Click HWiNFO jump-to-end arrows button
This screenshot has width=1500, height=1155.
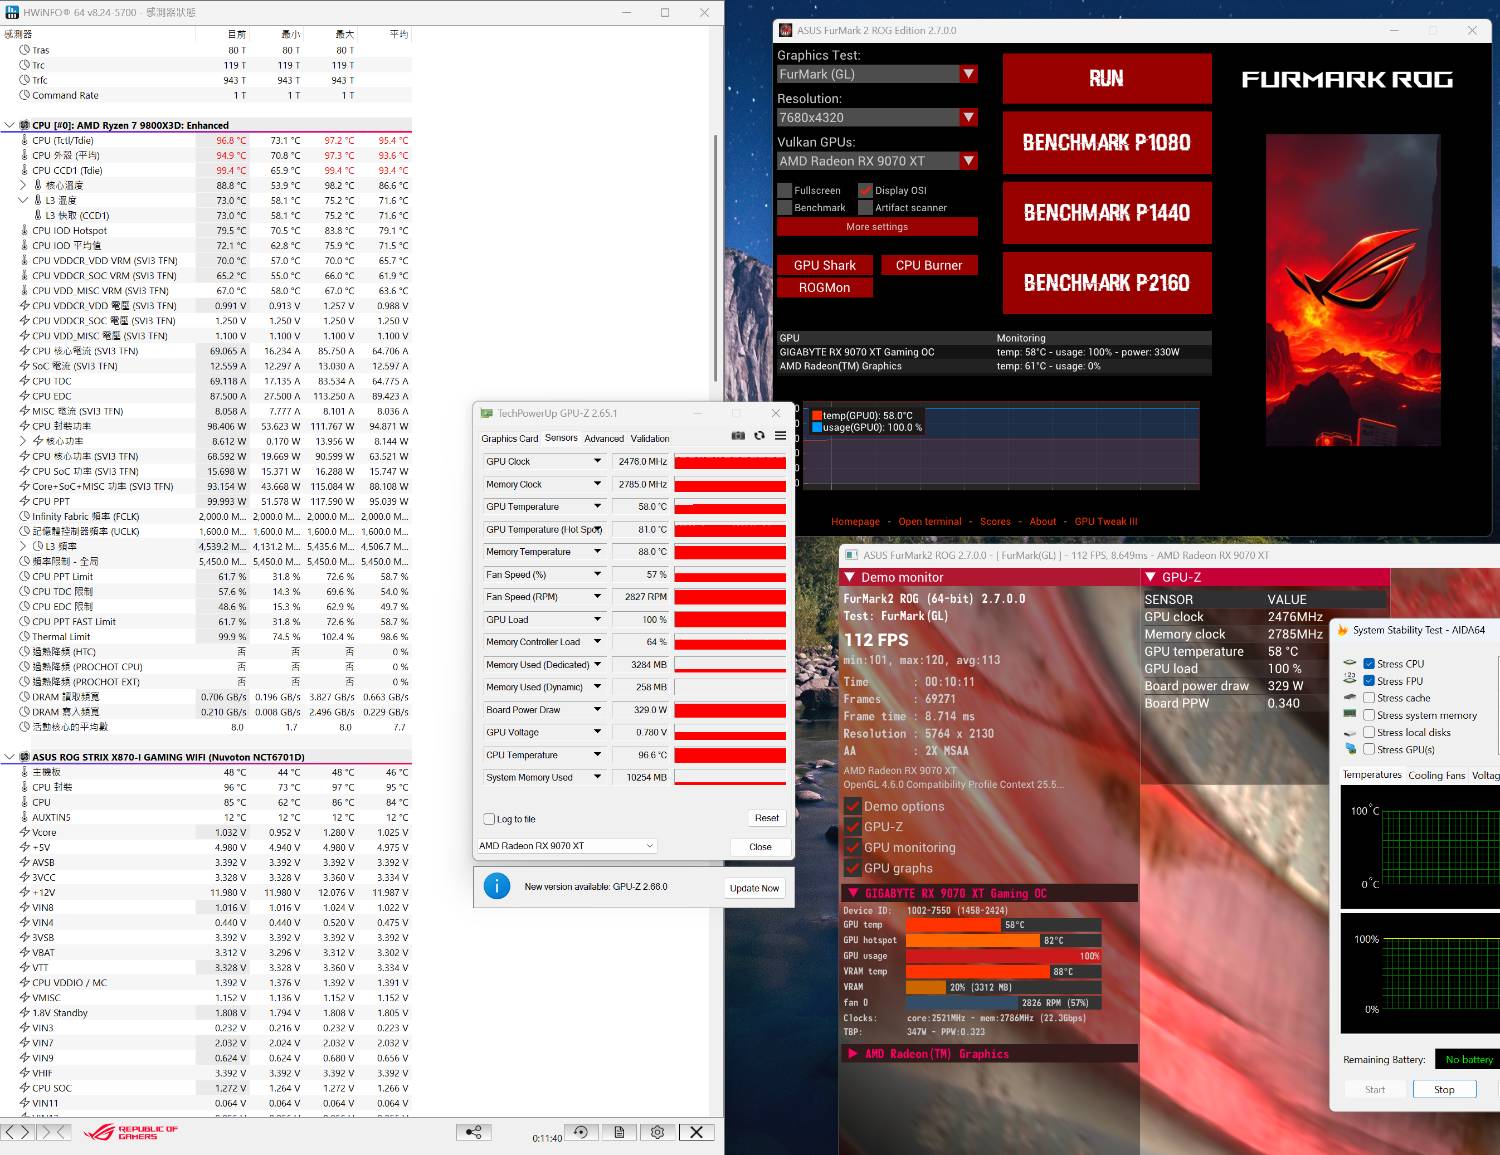(54, 1132)
